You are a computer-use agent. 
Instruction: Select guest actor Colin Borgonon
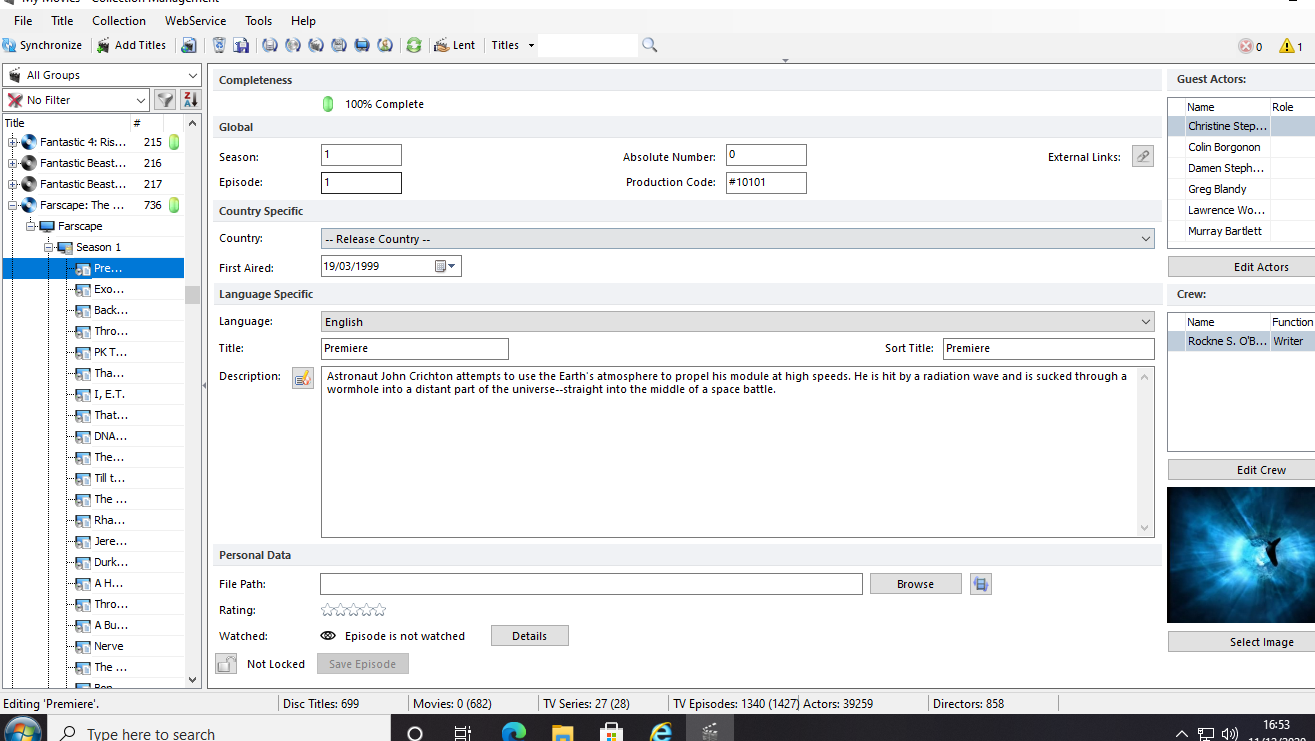pos(1224,147)
